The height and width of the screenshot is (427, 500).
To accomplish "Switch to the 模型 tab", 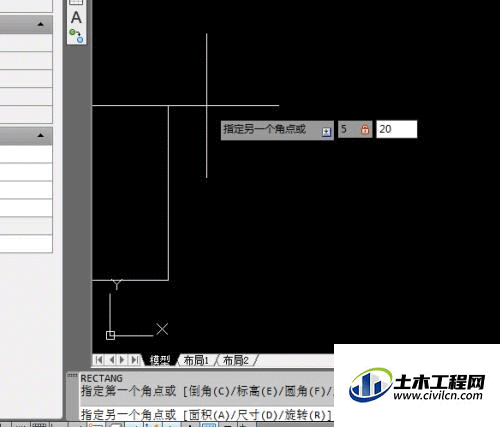I will click(160, 360).
